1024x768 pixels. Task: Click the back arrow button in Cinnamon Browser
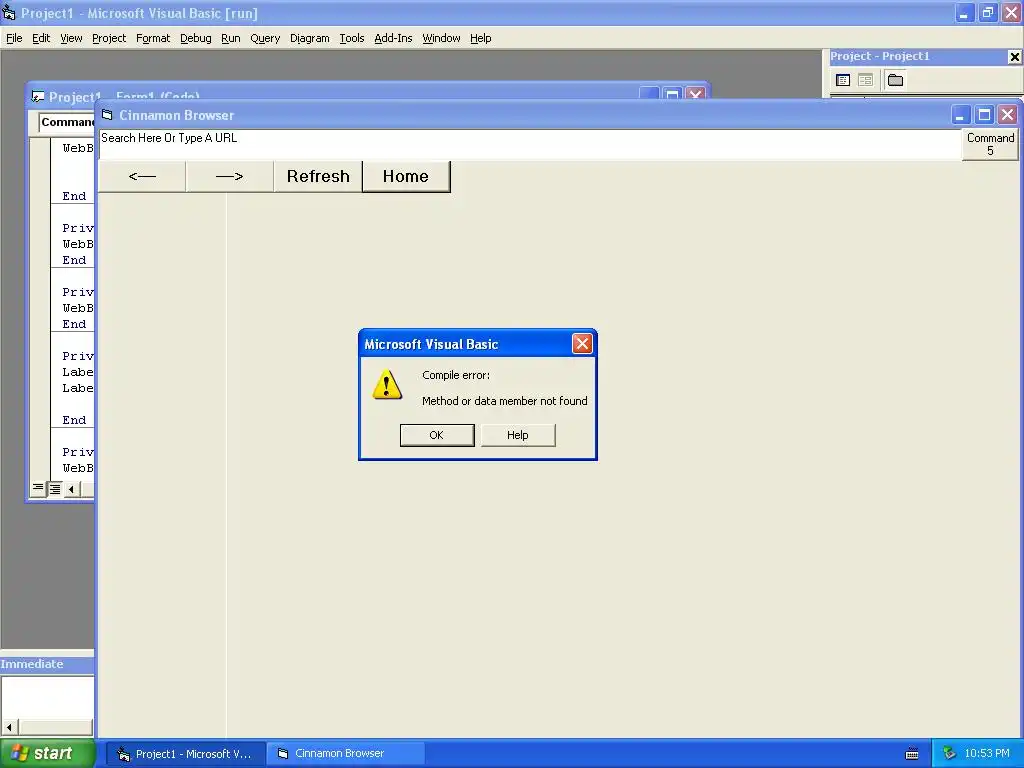[142, 176]
